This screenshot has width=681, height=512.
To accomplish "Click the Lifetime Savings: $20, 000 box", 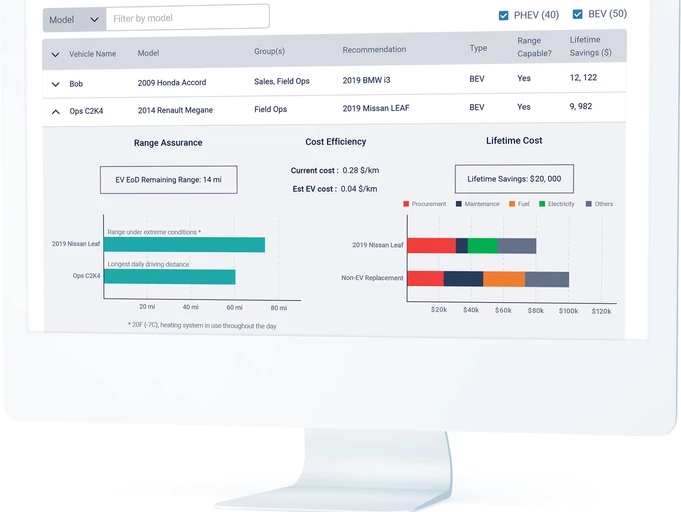I will pyautogui.click(x=514, y=178).
